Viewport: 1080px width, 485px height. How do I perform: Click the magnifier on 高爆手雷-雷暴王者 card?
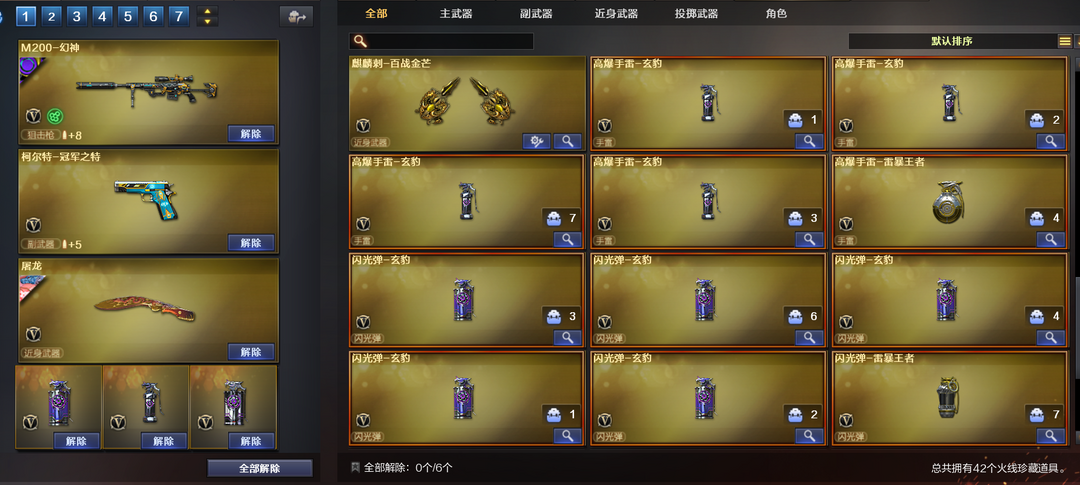point(1050,239)
